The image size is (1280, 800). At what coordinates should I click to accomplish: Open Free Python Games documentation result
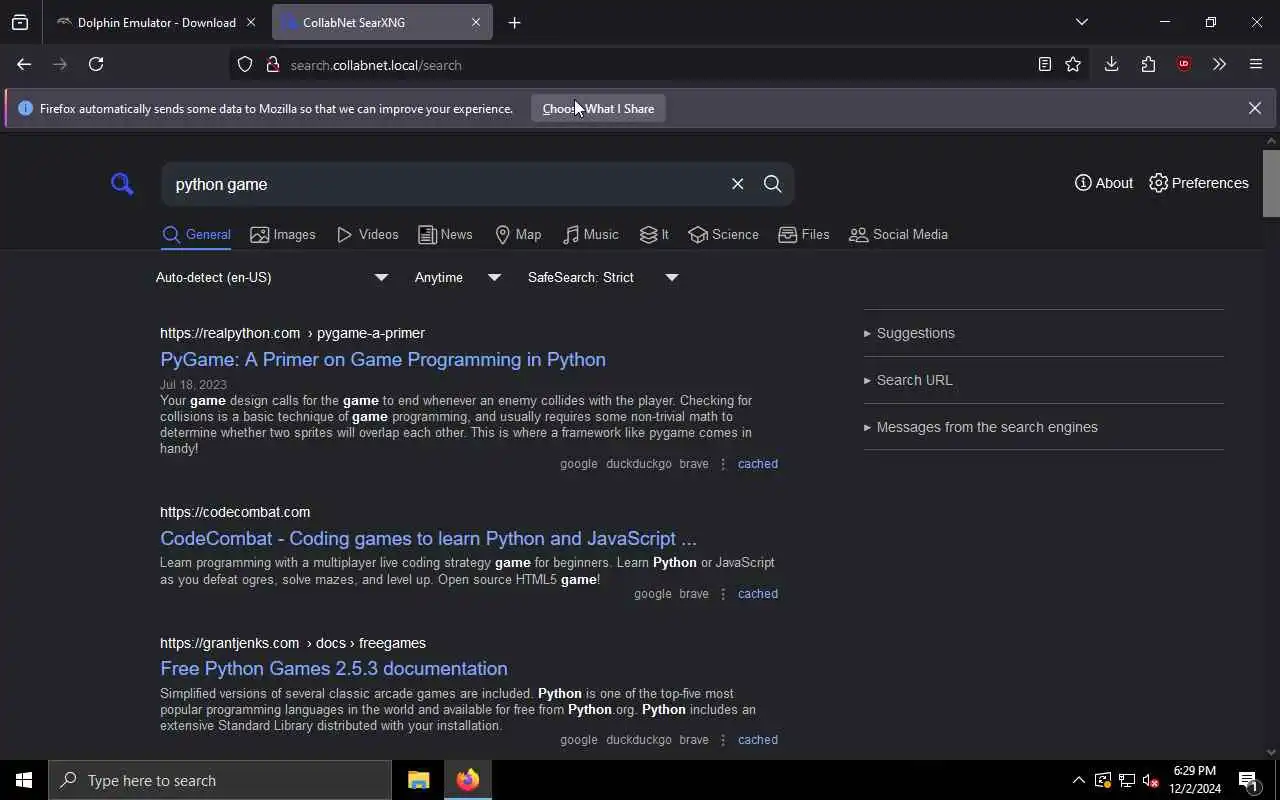point(334,668)
